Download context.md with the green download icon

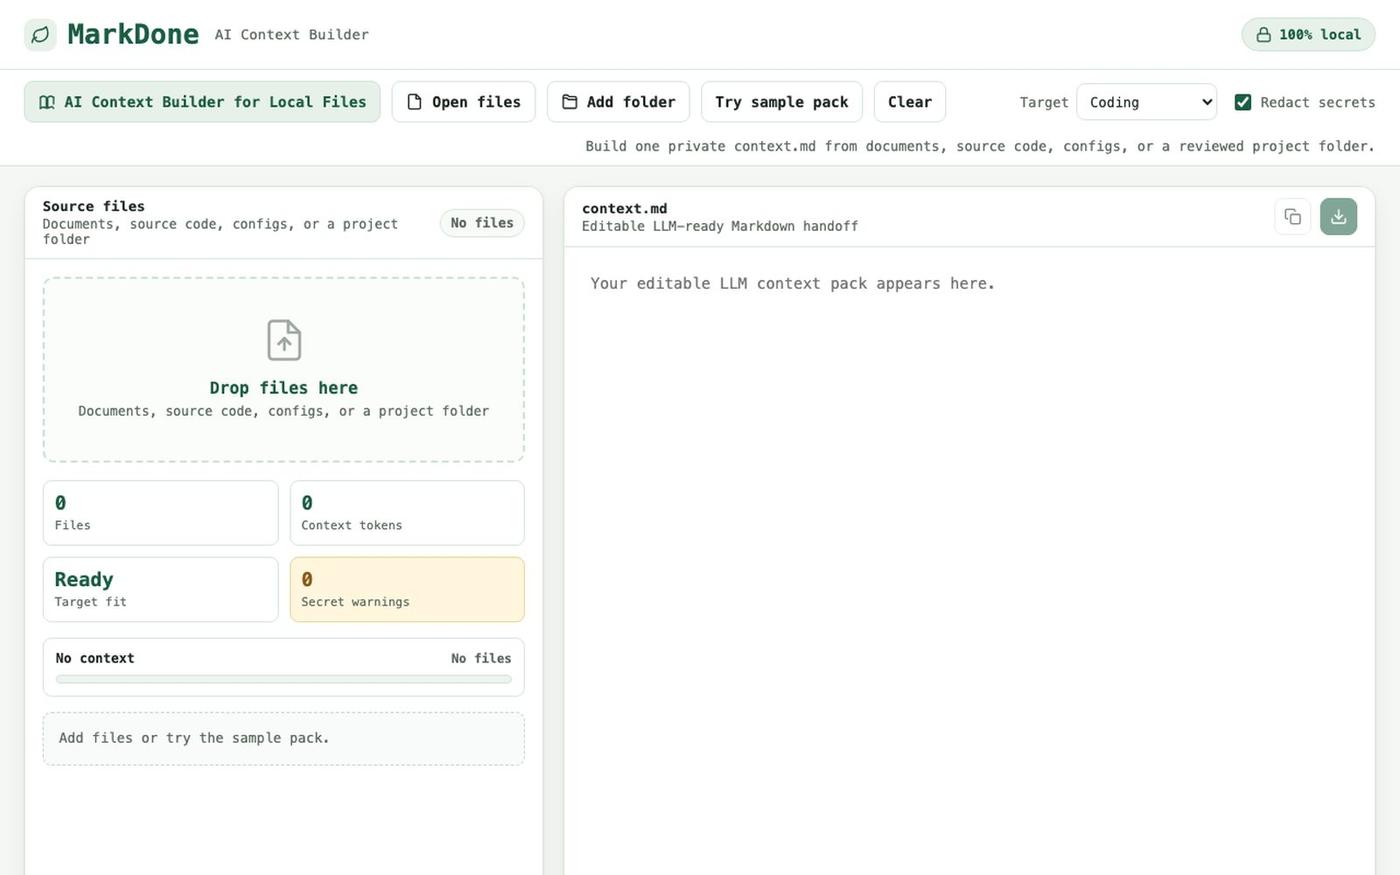1338,217
